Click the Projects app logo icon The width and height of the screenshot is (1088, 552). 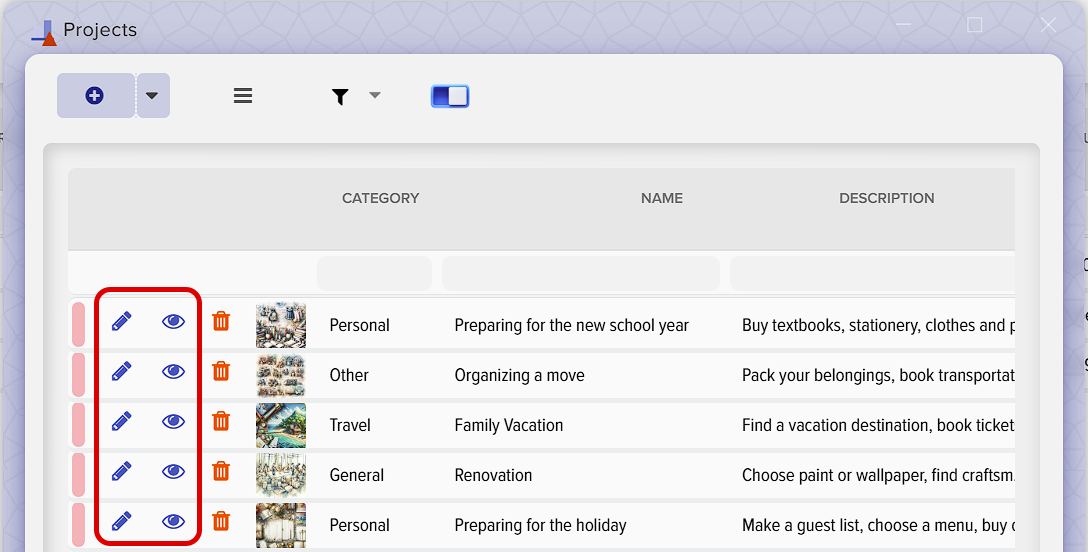tap(44, 32)
